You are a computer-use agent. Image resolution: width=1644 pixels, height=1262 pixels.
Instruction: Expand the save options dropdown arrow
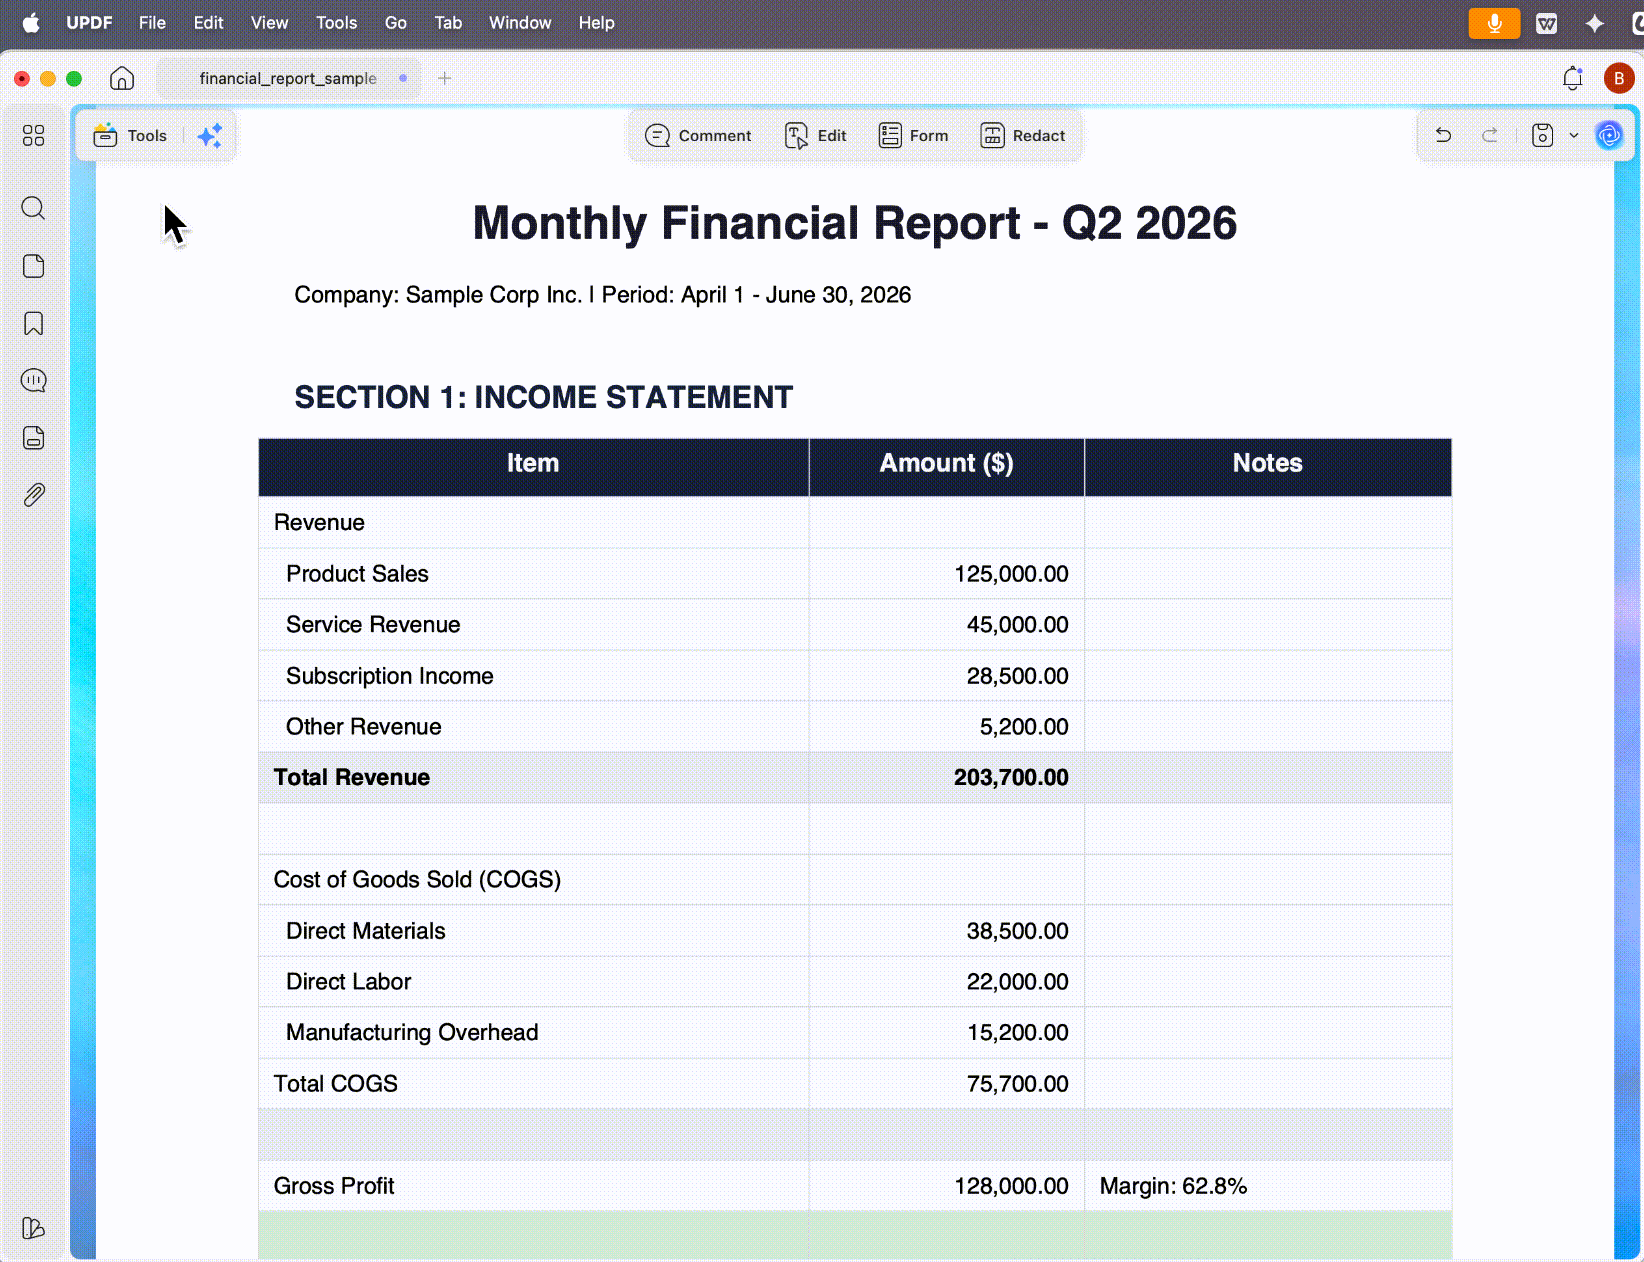[x=1574, y=135]
